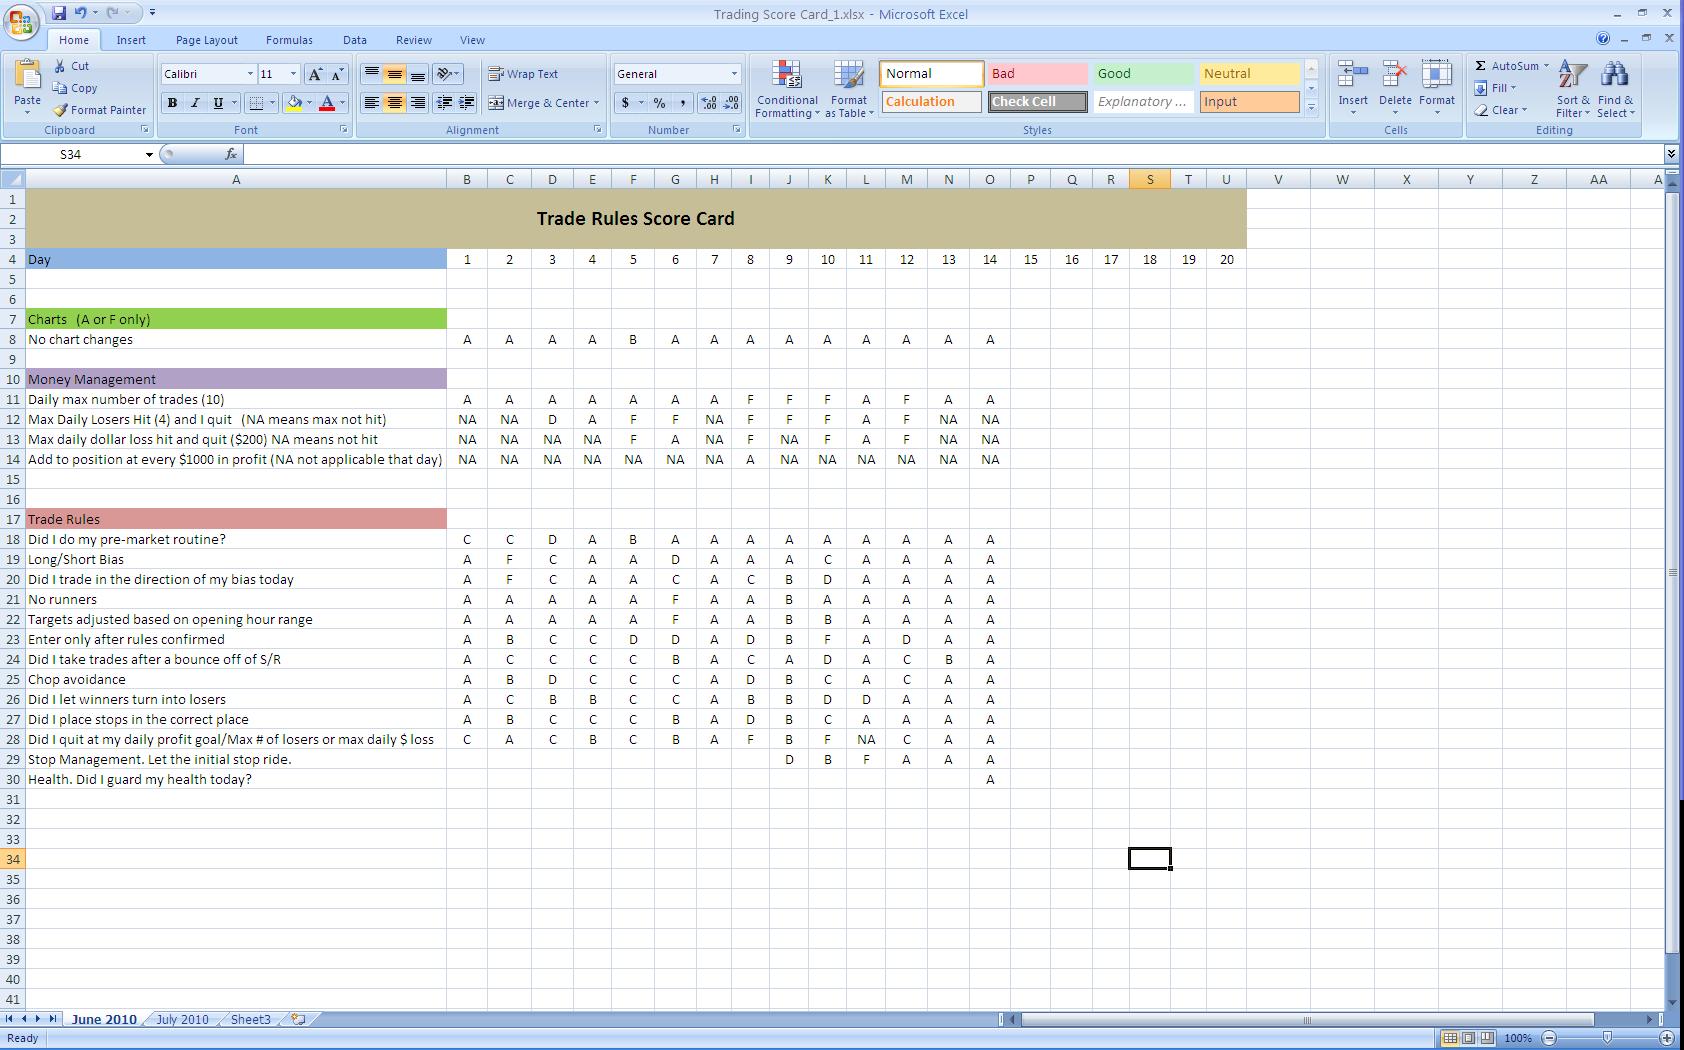Screen dimensions: 1684x1050
Task: Bottom-align cell content
Action: 418,74
